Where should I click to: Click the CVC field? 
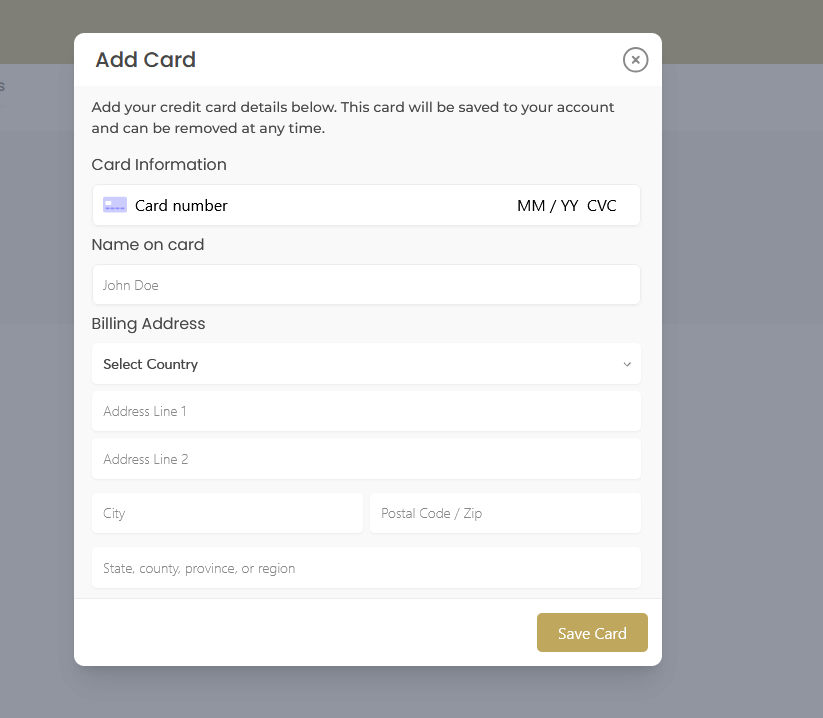(x=602, y=205)
